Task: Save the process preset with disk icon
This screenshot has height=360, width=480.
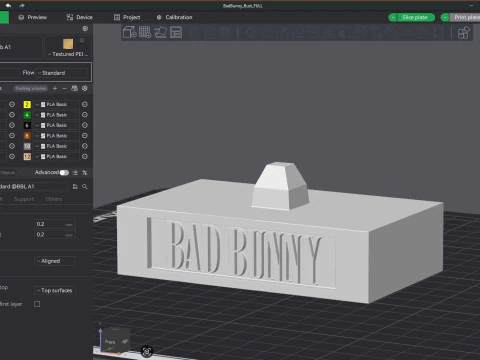Action: pos(75,187)
